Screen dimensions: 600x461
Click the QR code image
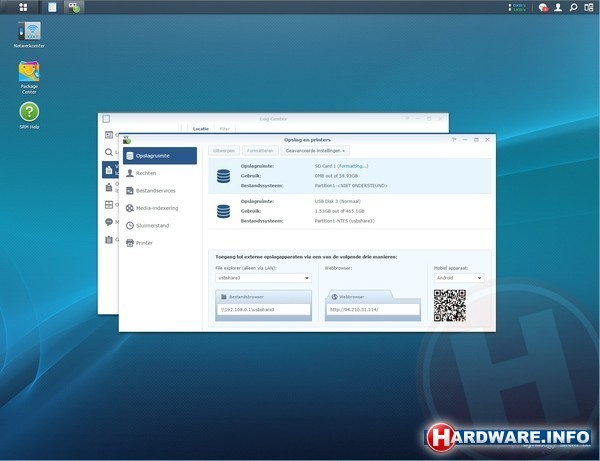point(450,305)
